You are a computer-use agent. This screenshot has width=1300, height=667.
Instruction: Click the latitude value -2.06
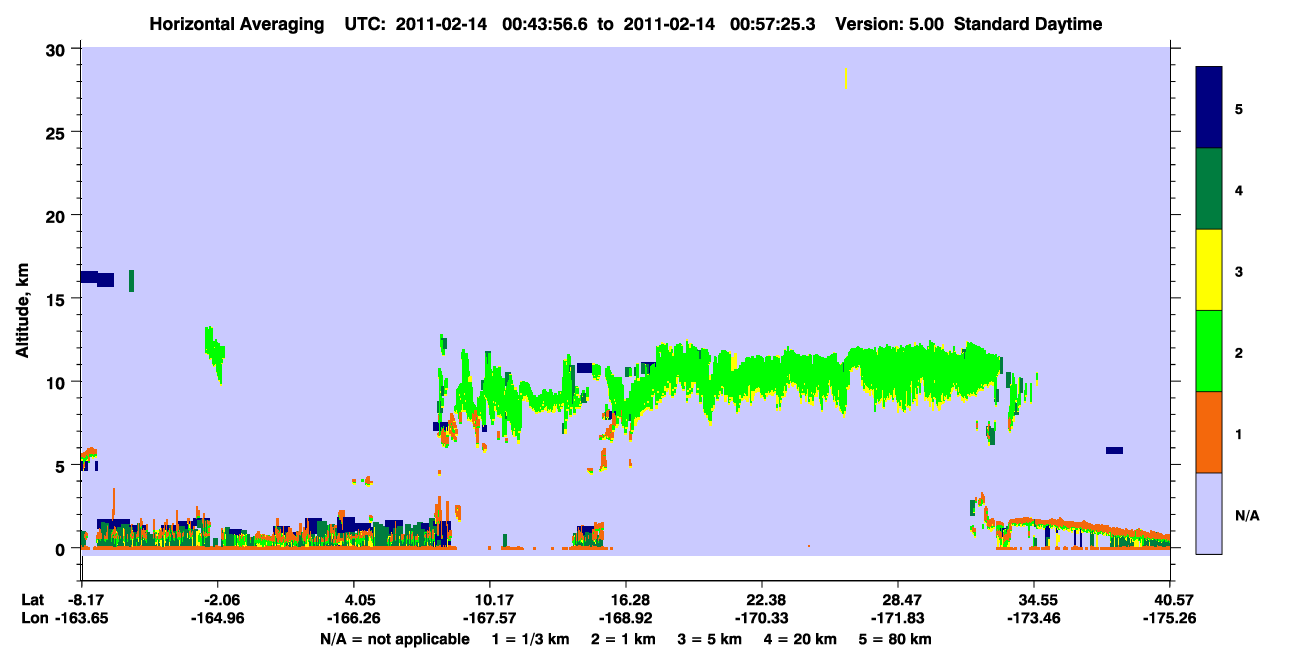[218, 600]
